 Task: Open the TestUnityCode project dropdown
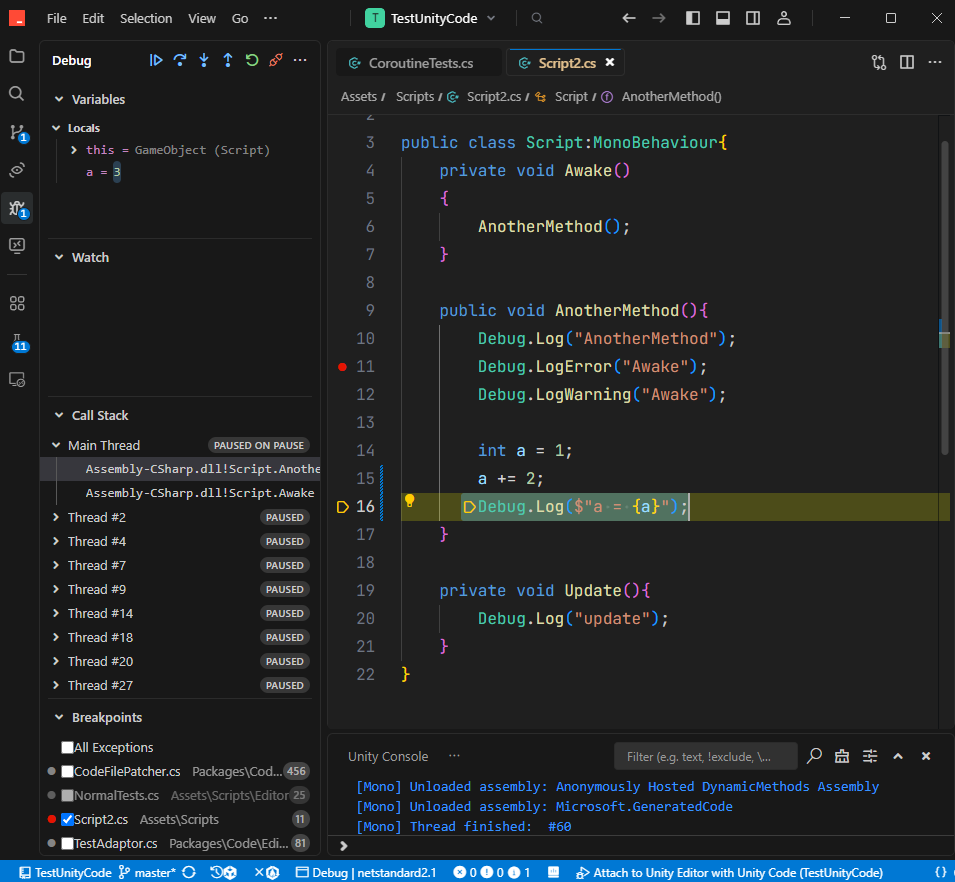tap(431, 18)
